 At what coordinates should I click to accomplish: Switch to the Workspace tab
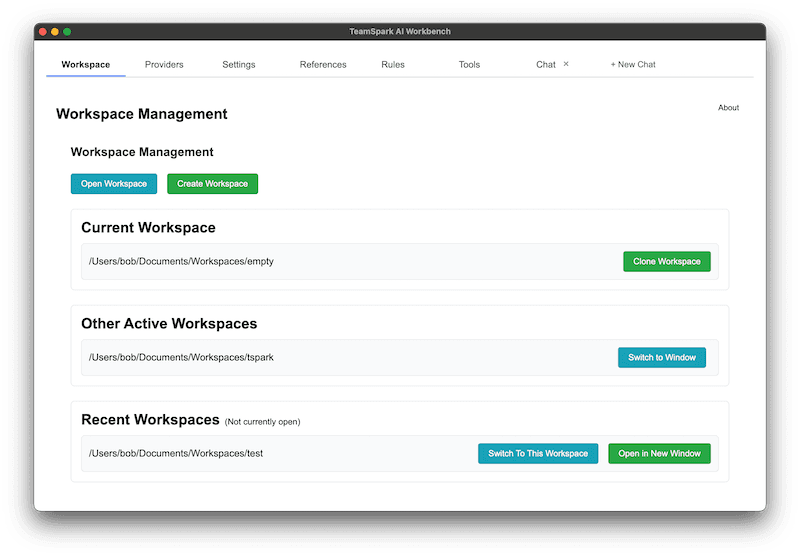pos(86,65)
